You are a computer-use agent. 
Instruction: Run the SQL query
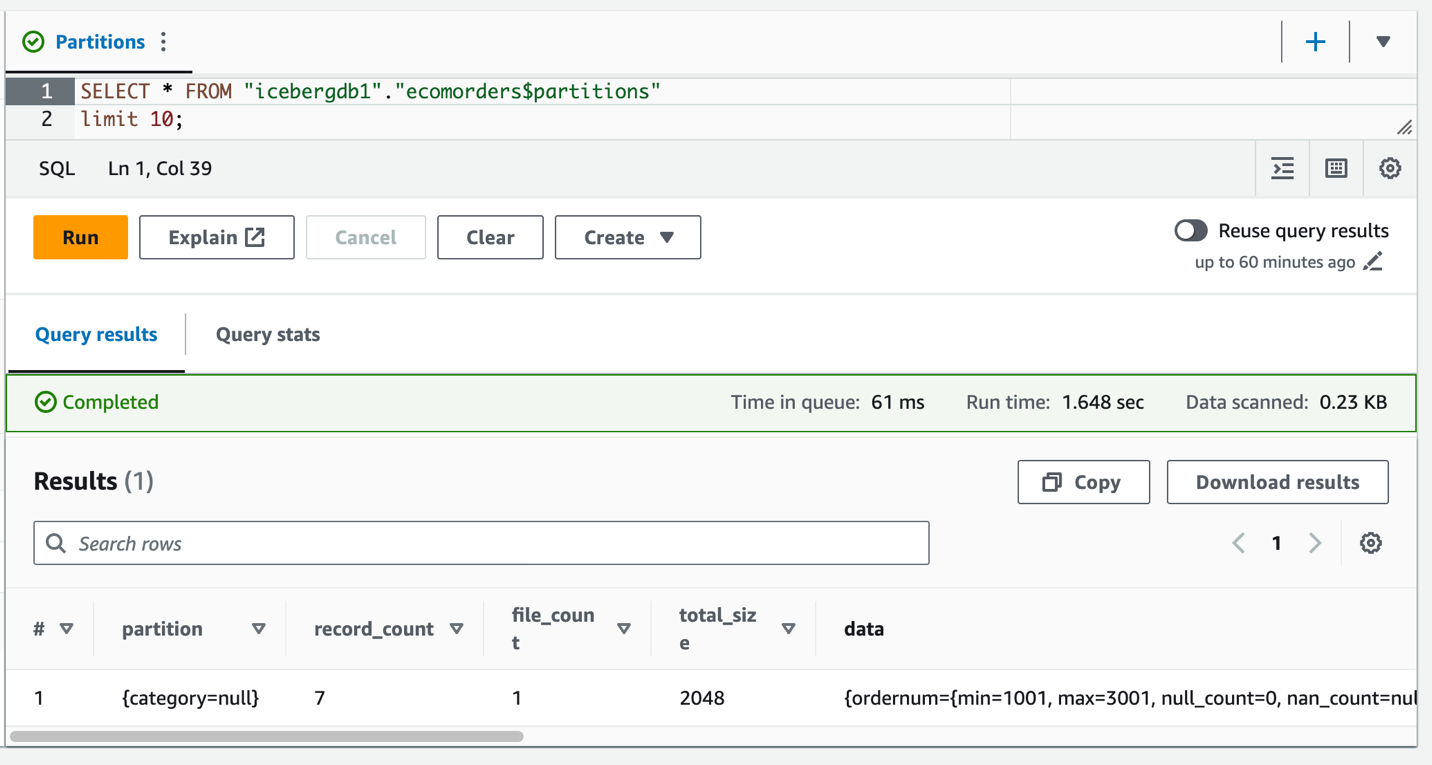click(80, 238)
